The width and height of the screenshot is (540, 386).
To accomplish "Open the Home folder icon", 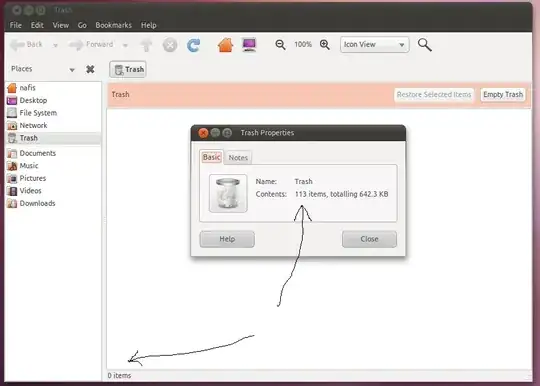I will coord(226,45).
